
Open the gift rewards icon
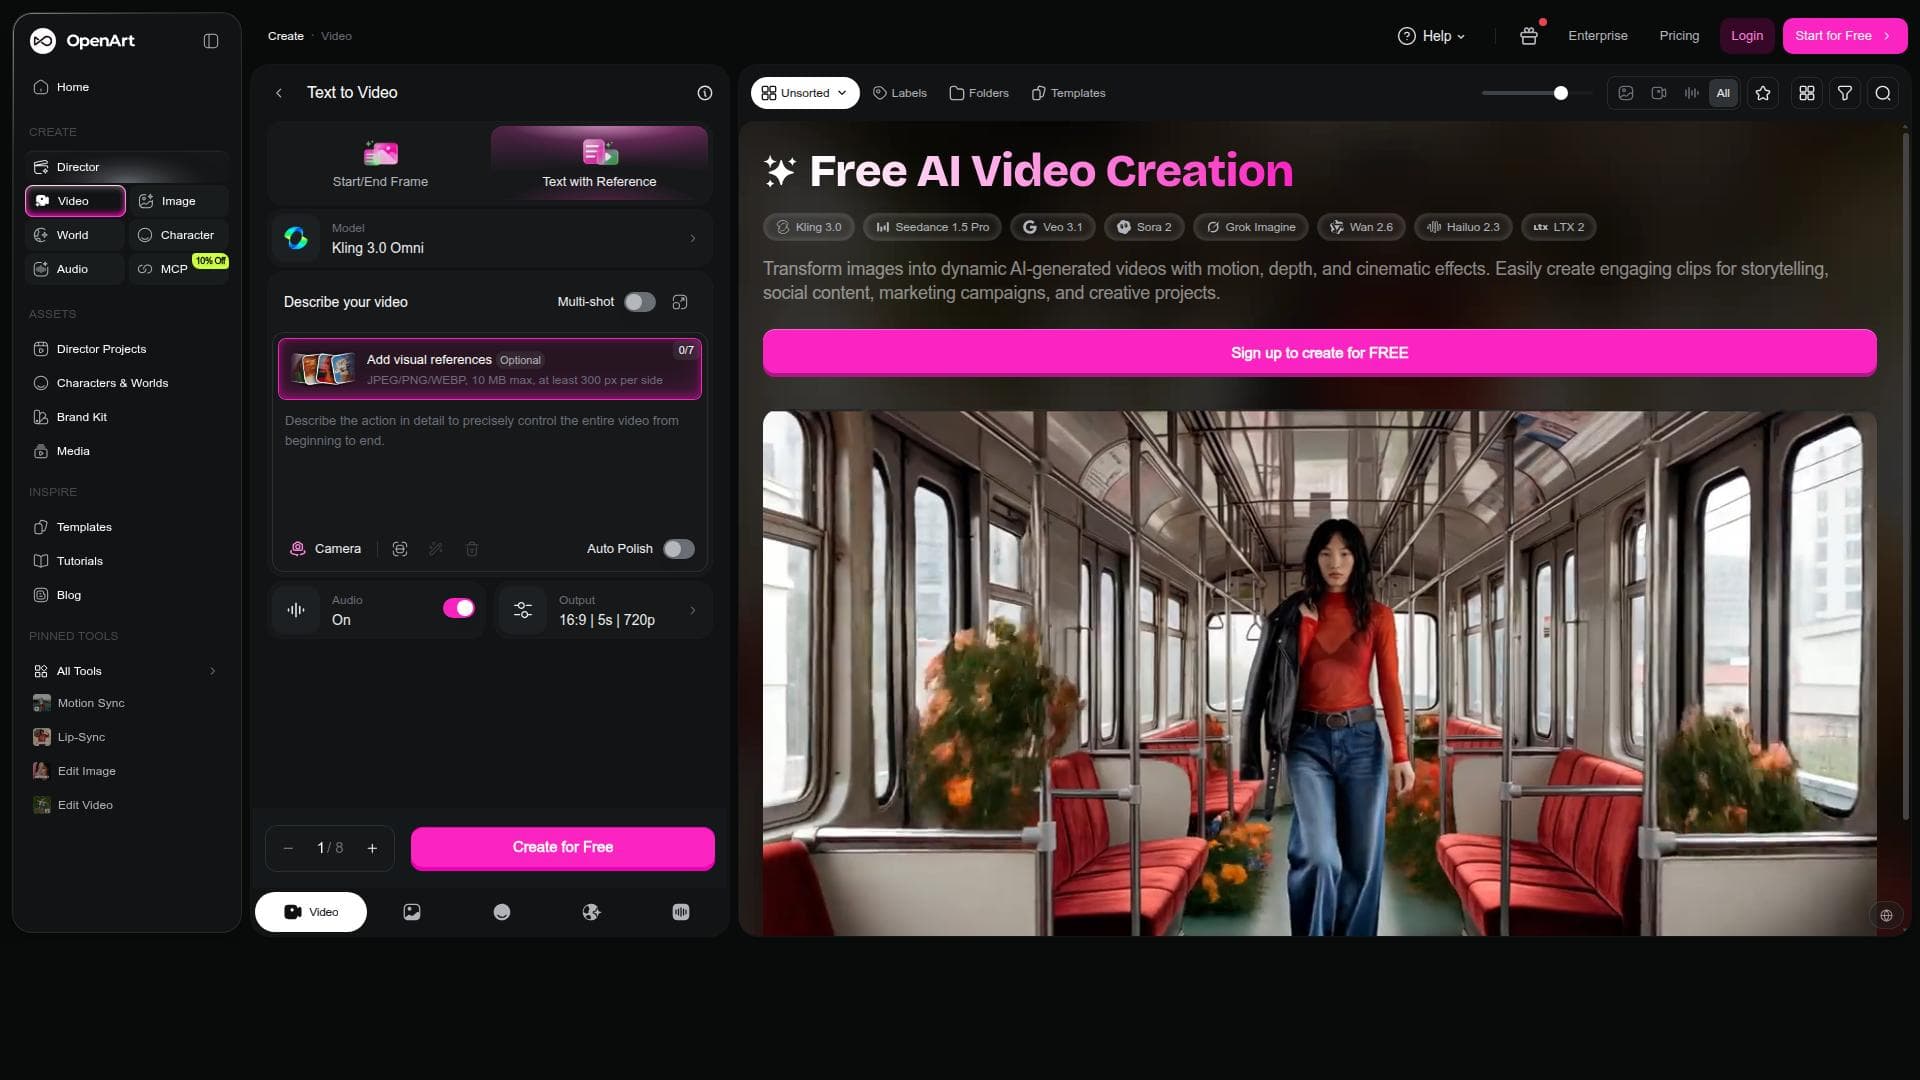pos(1528,36)
